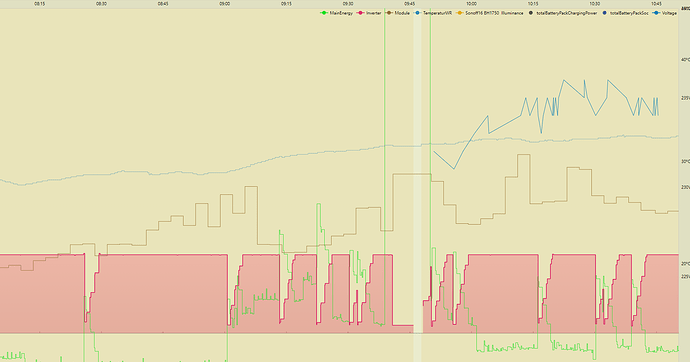The image size is (690, 362).
Task: Click the orange Sonoff16 BH1750 Illuminance marker
Action: click(x=460, y=13)
